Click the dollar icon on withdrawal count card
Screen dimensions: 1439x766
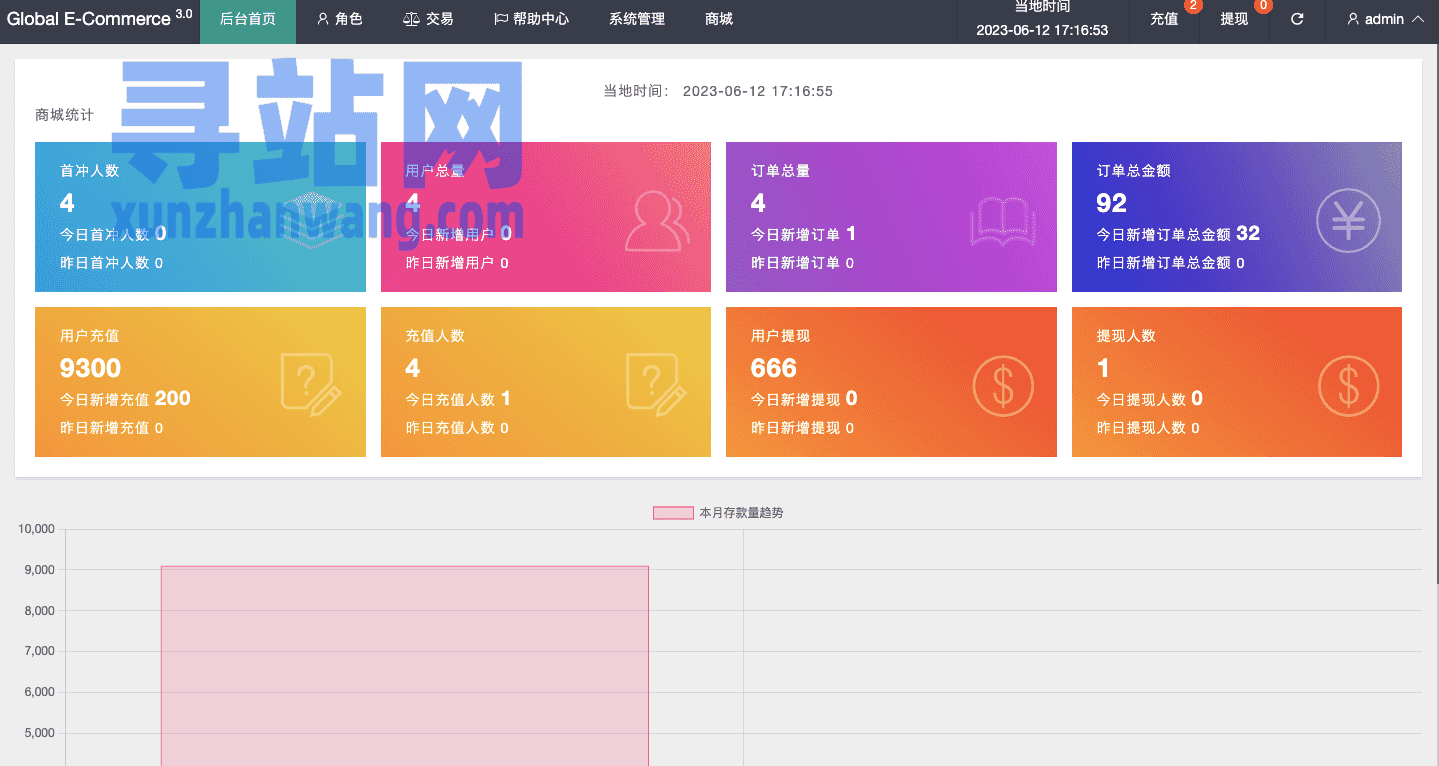(1347, 386)
